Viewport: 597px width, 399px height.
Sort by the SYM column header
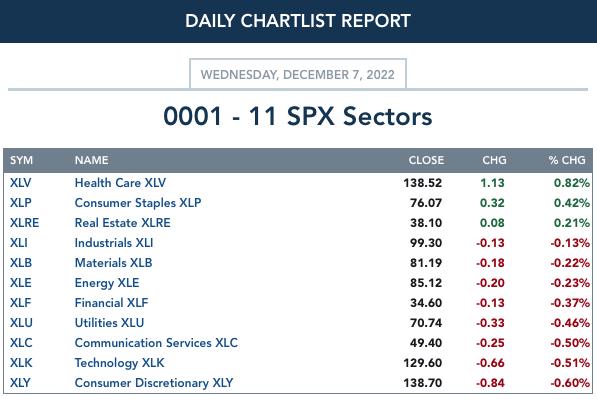(21, 160)
